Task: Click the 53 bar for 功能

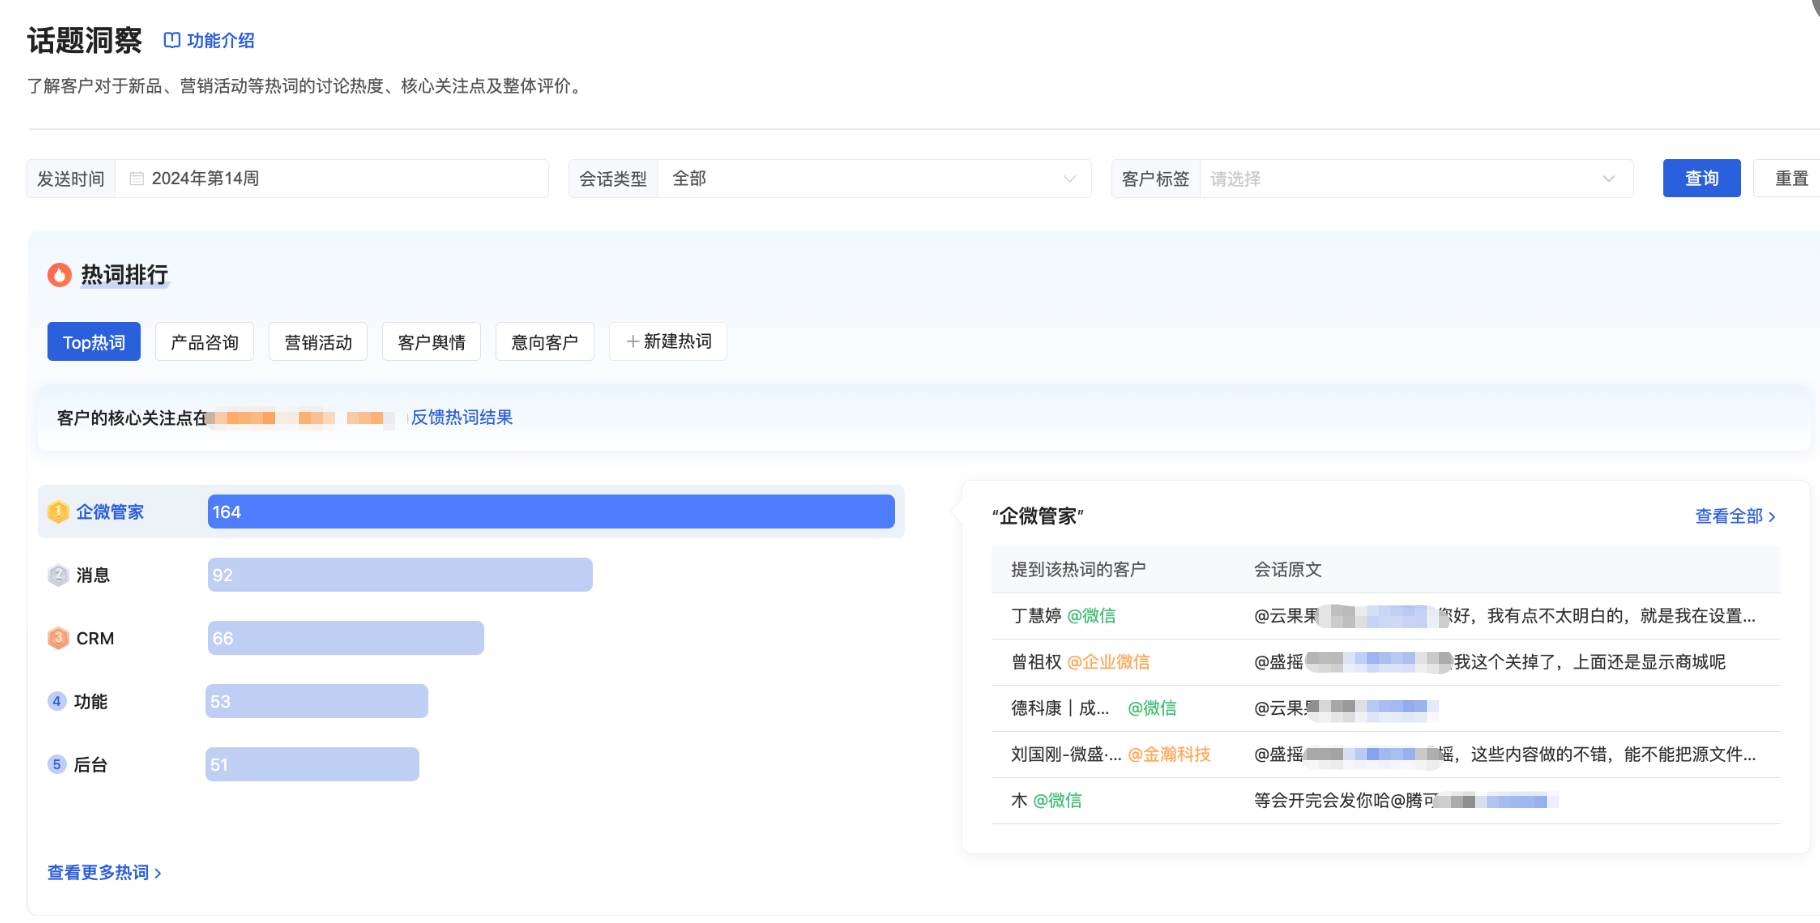Action: (x=317, y=701)
